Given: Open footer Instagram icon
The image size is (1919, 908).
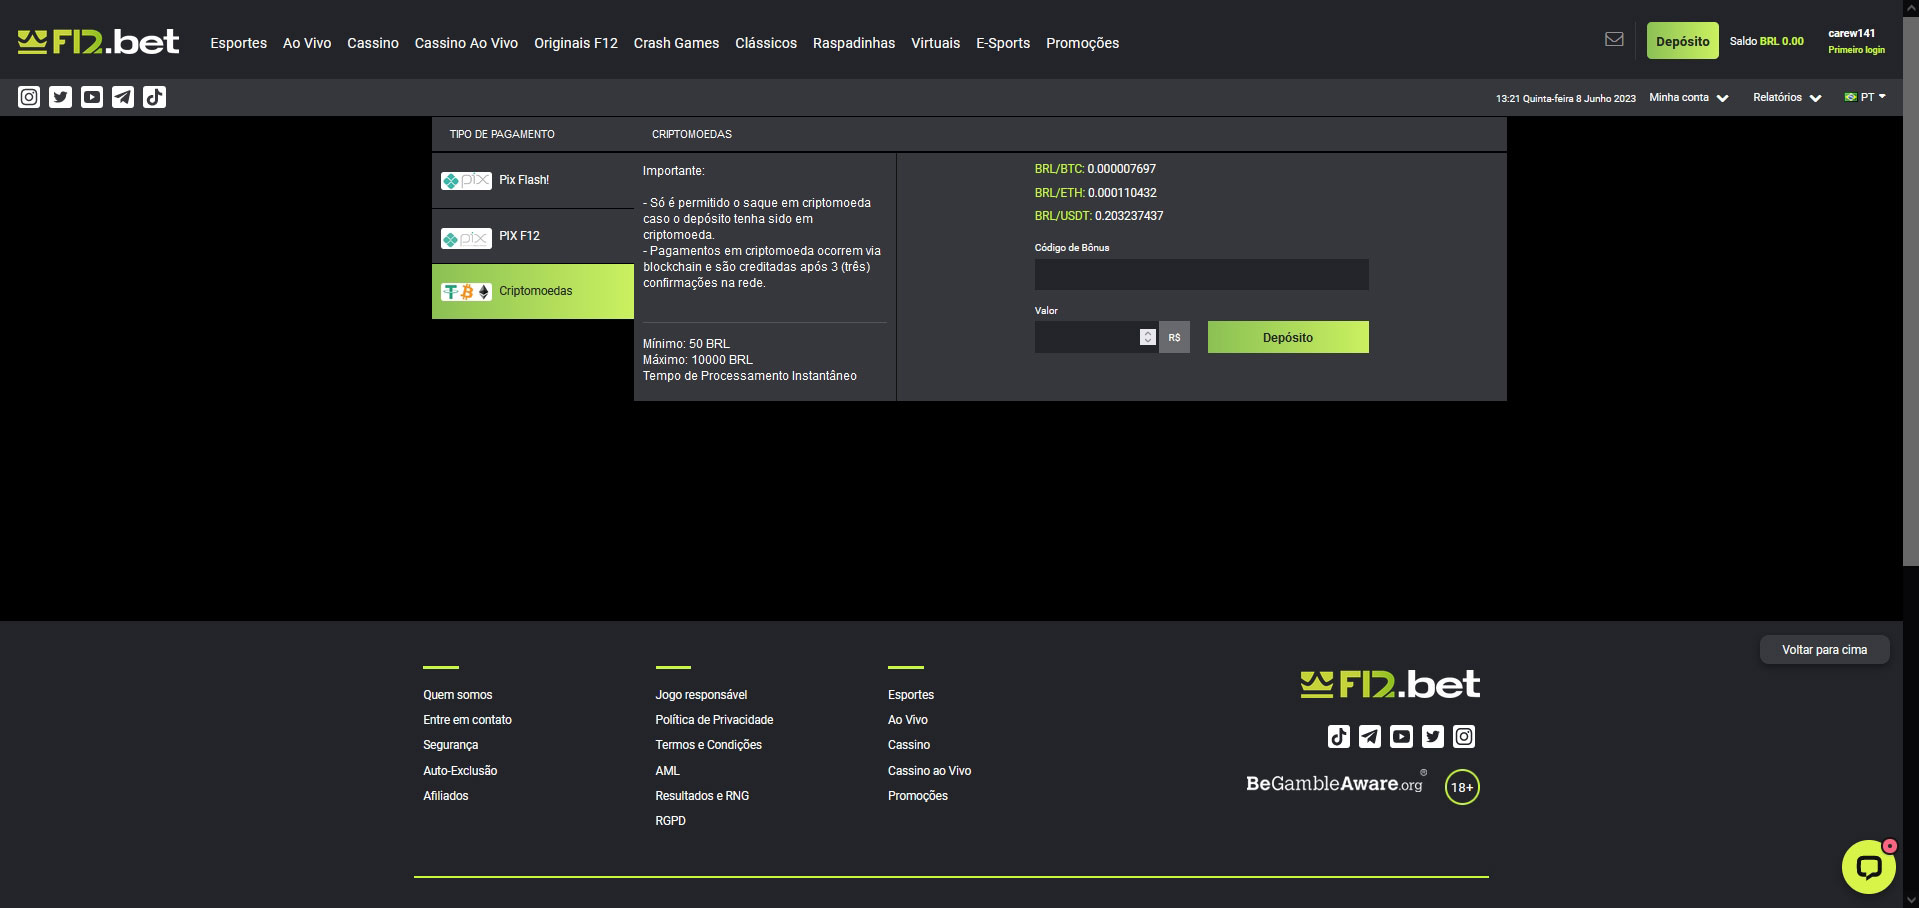Looking at the screenshot, I should tap(1464, 737).
